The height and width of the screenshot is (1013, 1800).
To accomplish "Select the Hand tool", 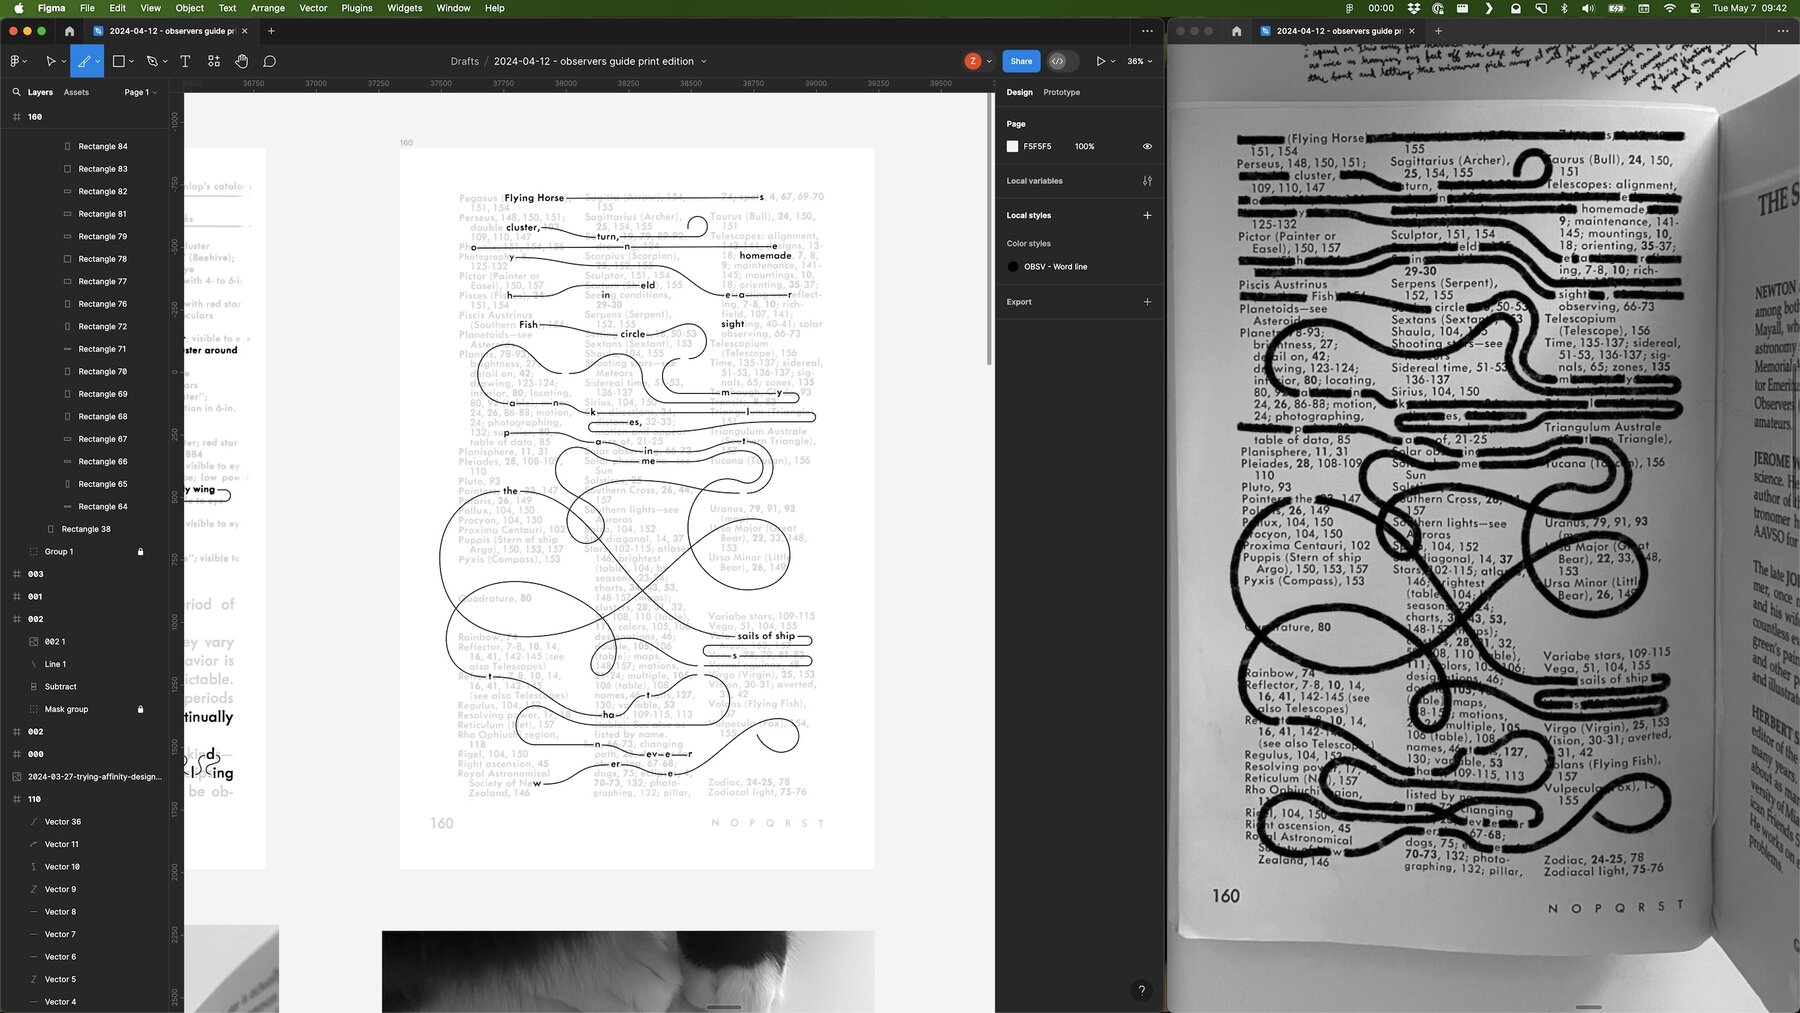I will [242, 61].
